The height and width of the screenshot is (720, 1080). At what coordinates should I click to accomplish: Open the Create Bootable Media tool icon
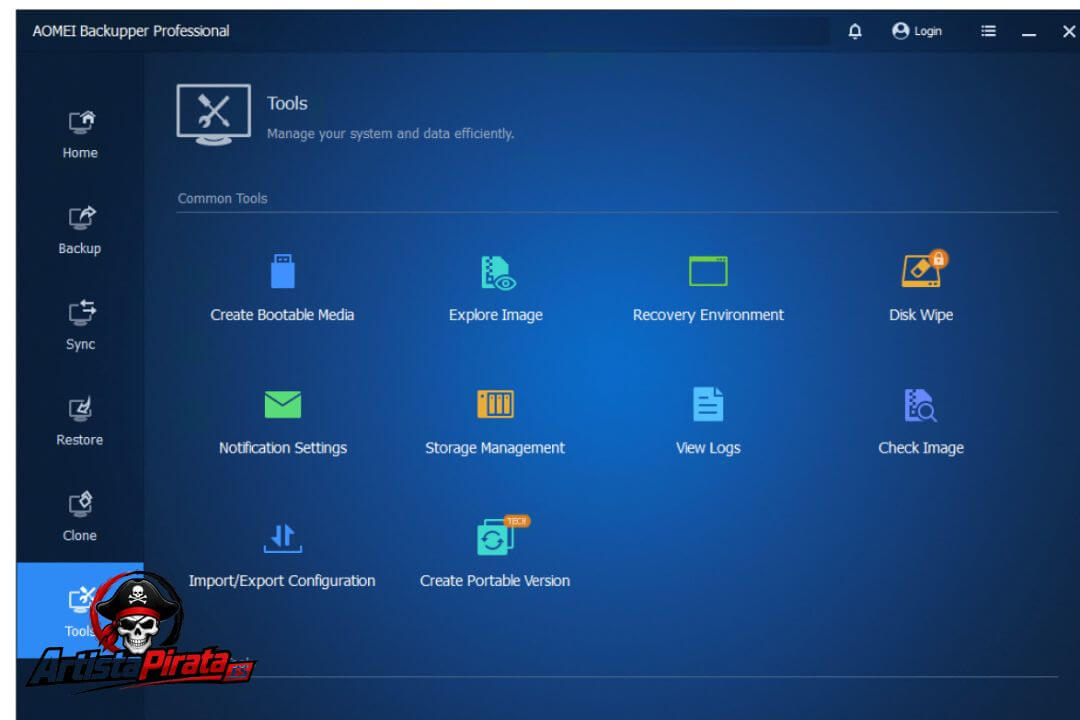(x=282, y=271)
